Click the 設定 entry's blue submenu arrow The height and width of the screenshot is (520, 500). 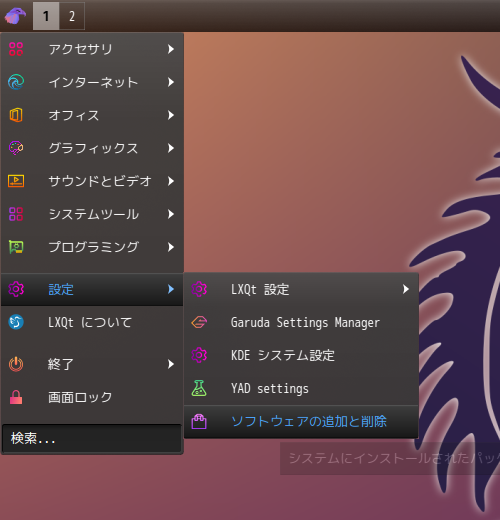[171, 289]
